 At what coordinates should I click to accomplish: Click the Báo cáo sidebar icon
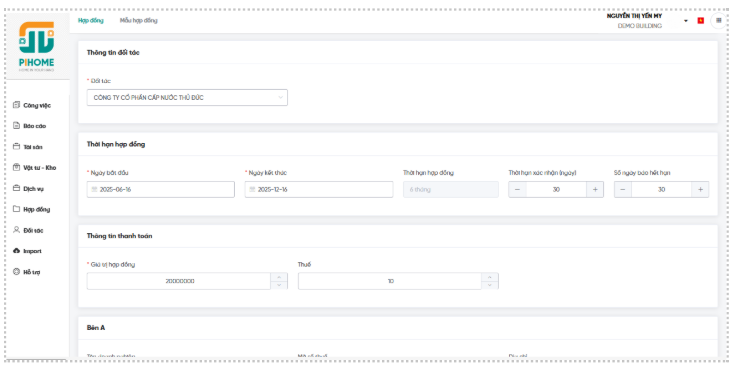click(x=16, y=126)
